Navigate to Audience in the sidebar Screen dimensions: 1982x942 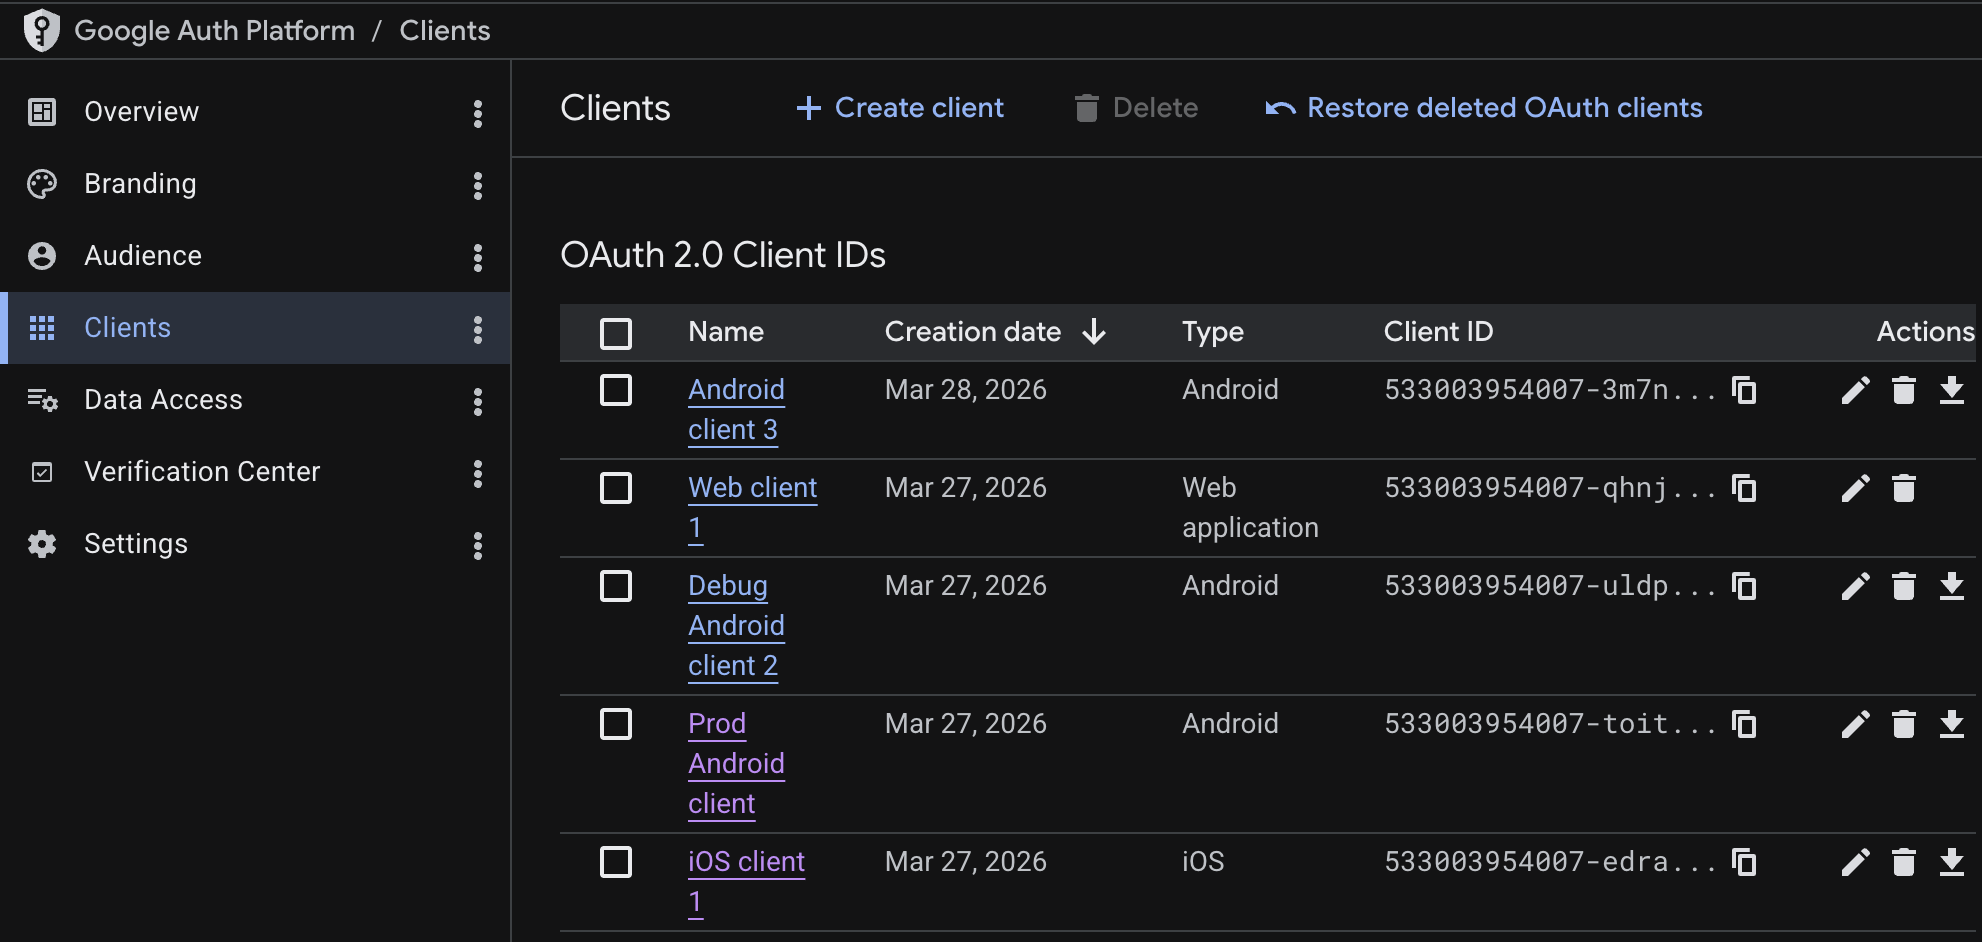[255, 256]
